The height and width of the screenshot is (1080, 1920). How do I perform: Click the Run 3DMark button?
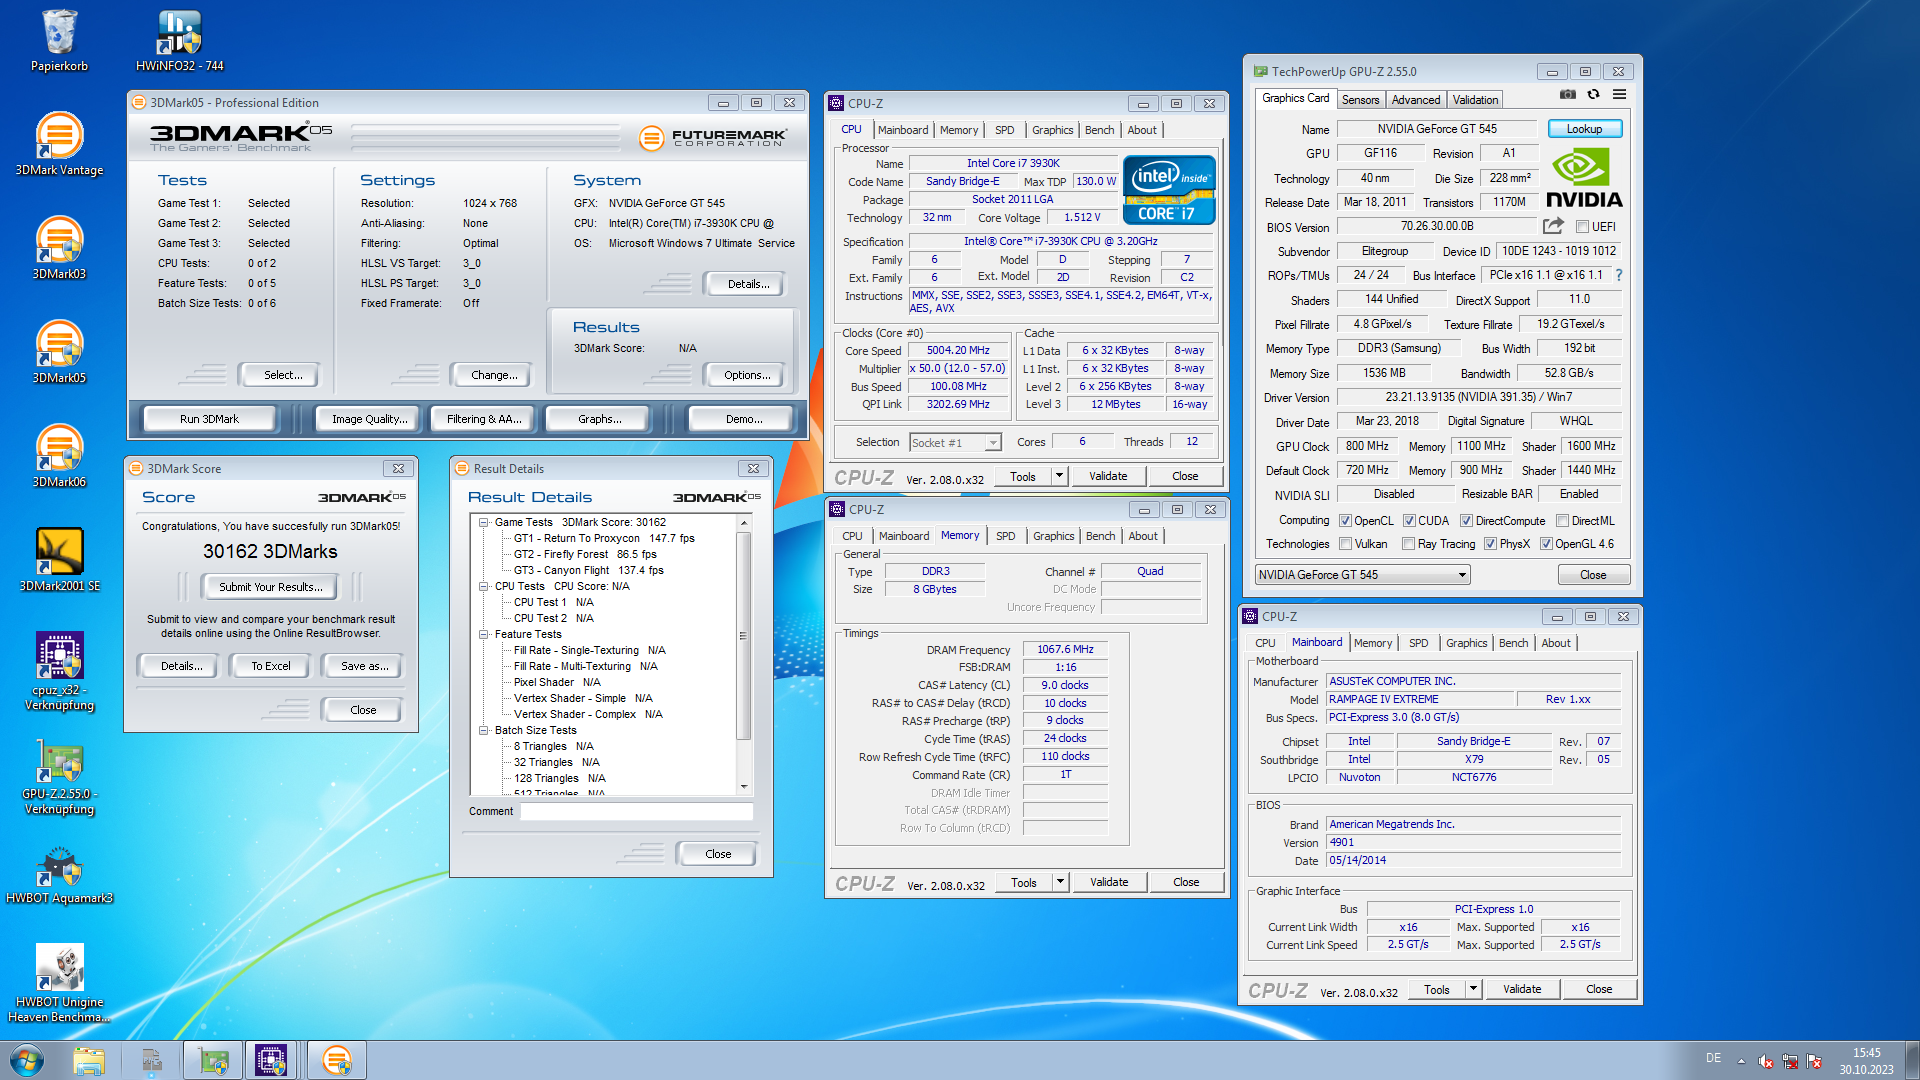209,419
